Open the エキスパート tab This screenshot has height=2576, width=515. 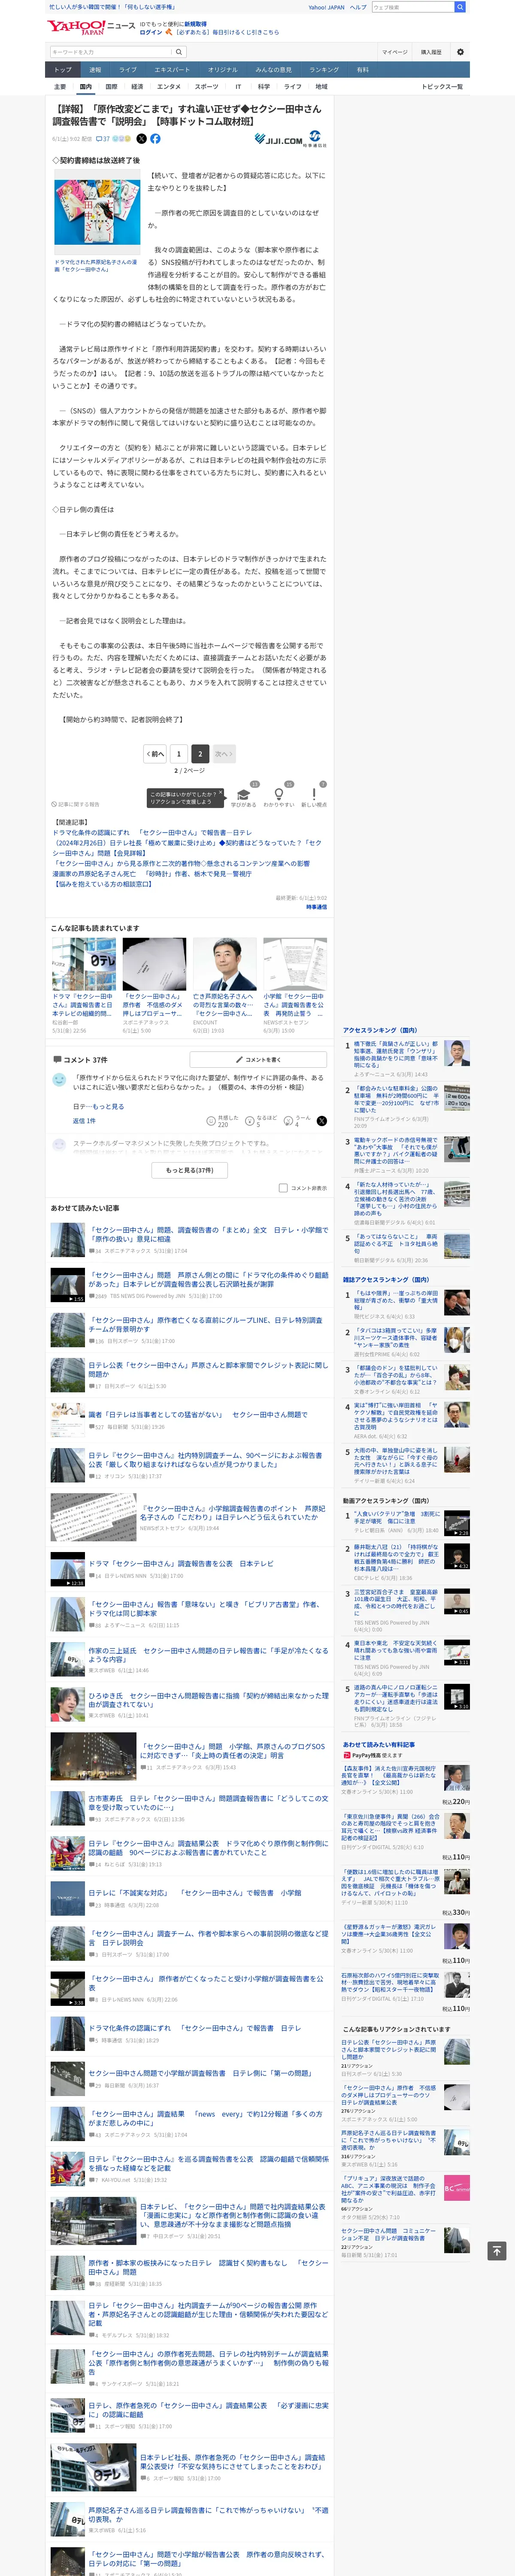pyautogui.click(x=172, y=70)
